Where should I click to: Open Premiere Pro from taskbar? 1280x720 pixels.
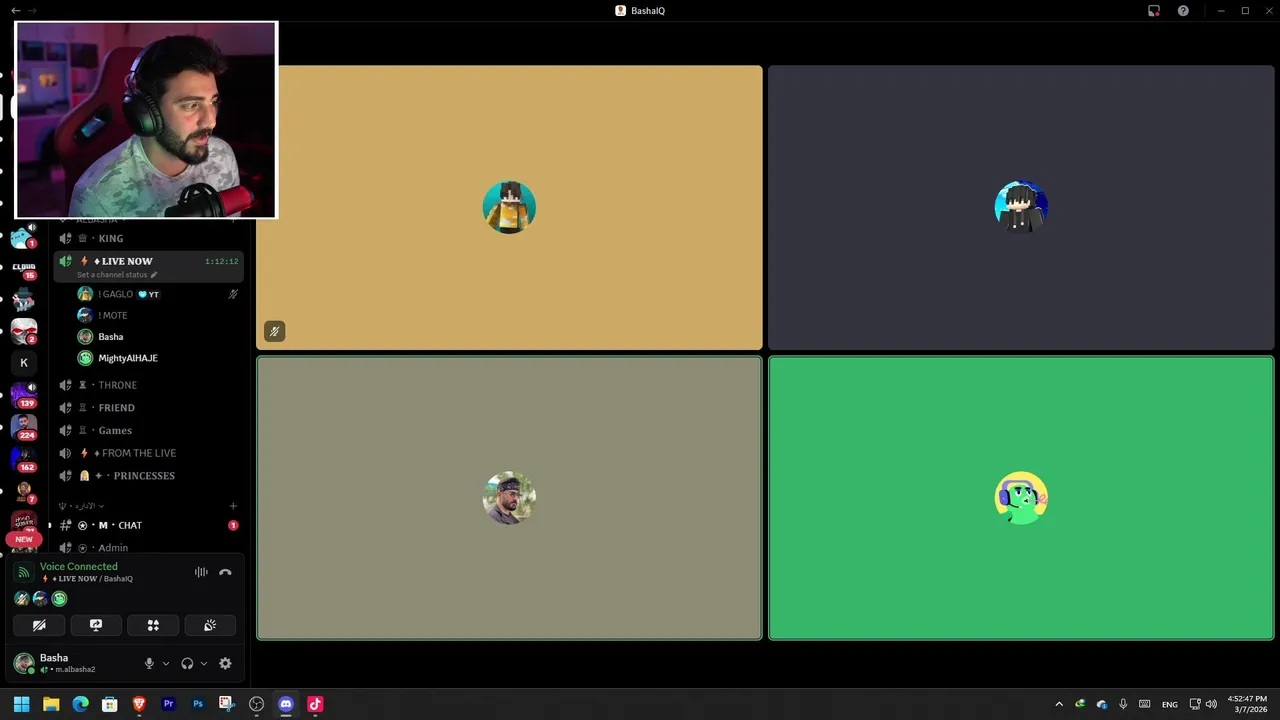tap(168, 704)
